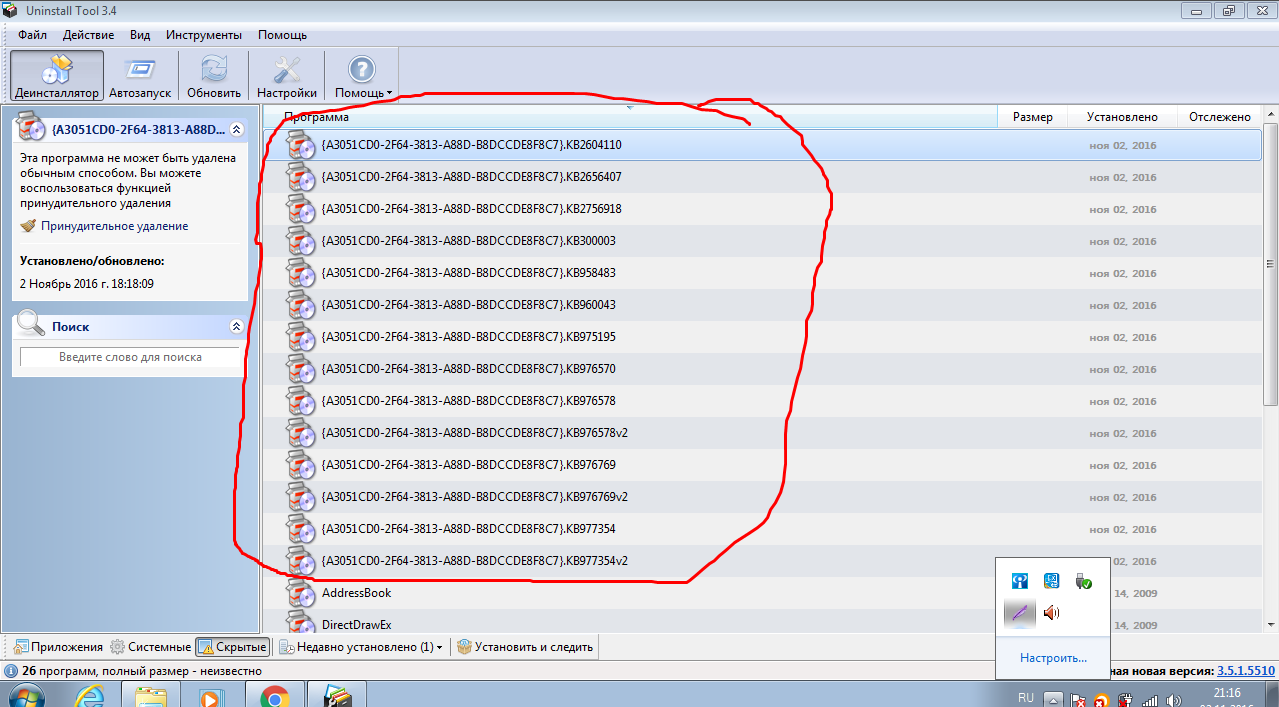Select icon of the KB2756918 entry
Image resolution: width=1279 pixels, height=707 pixels.
coord(301,209)
